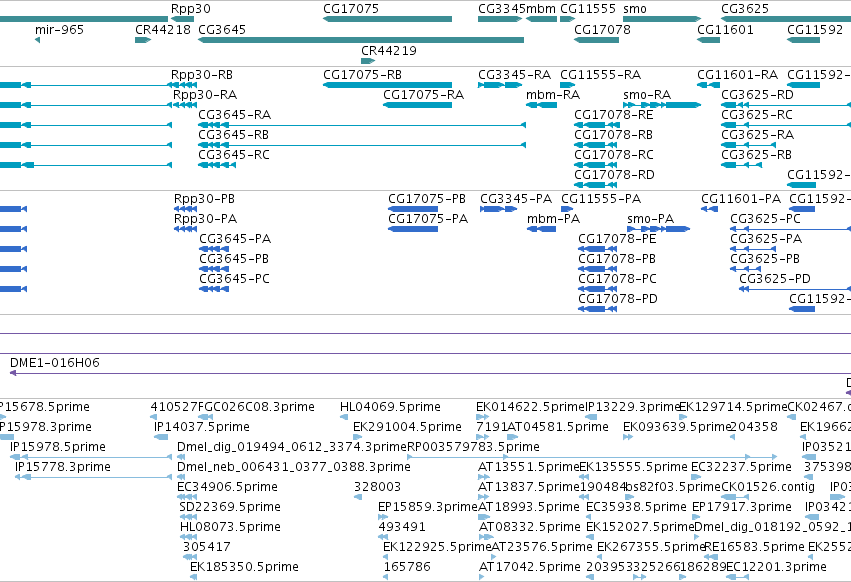Click the smo gene label
Viewport: 851px width, 582px height.
tap(635, 9)
